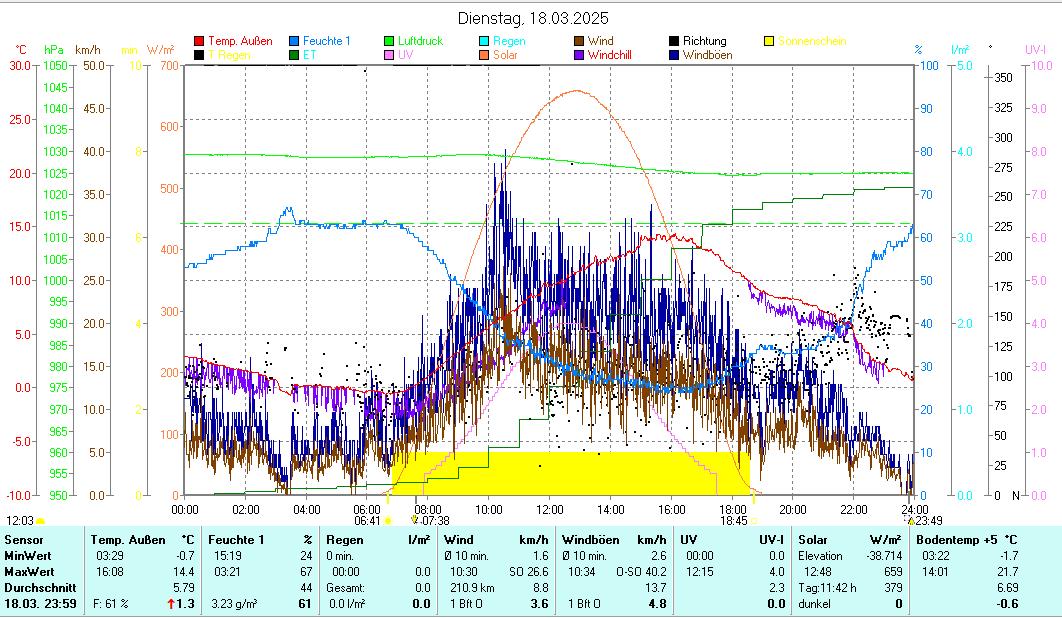Click the black Richtung legend swatch

point(674,41)
